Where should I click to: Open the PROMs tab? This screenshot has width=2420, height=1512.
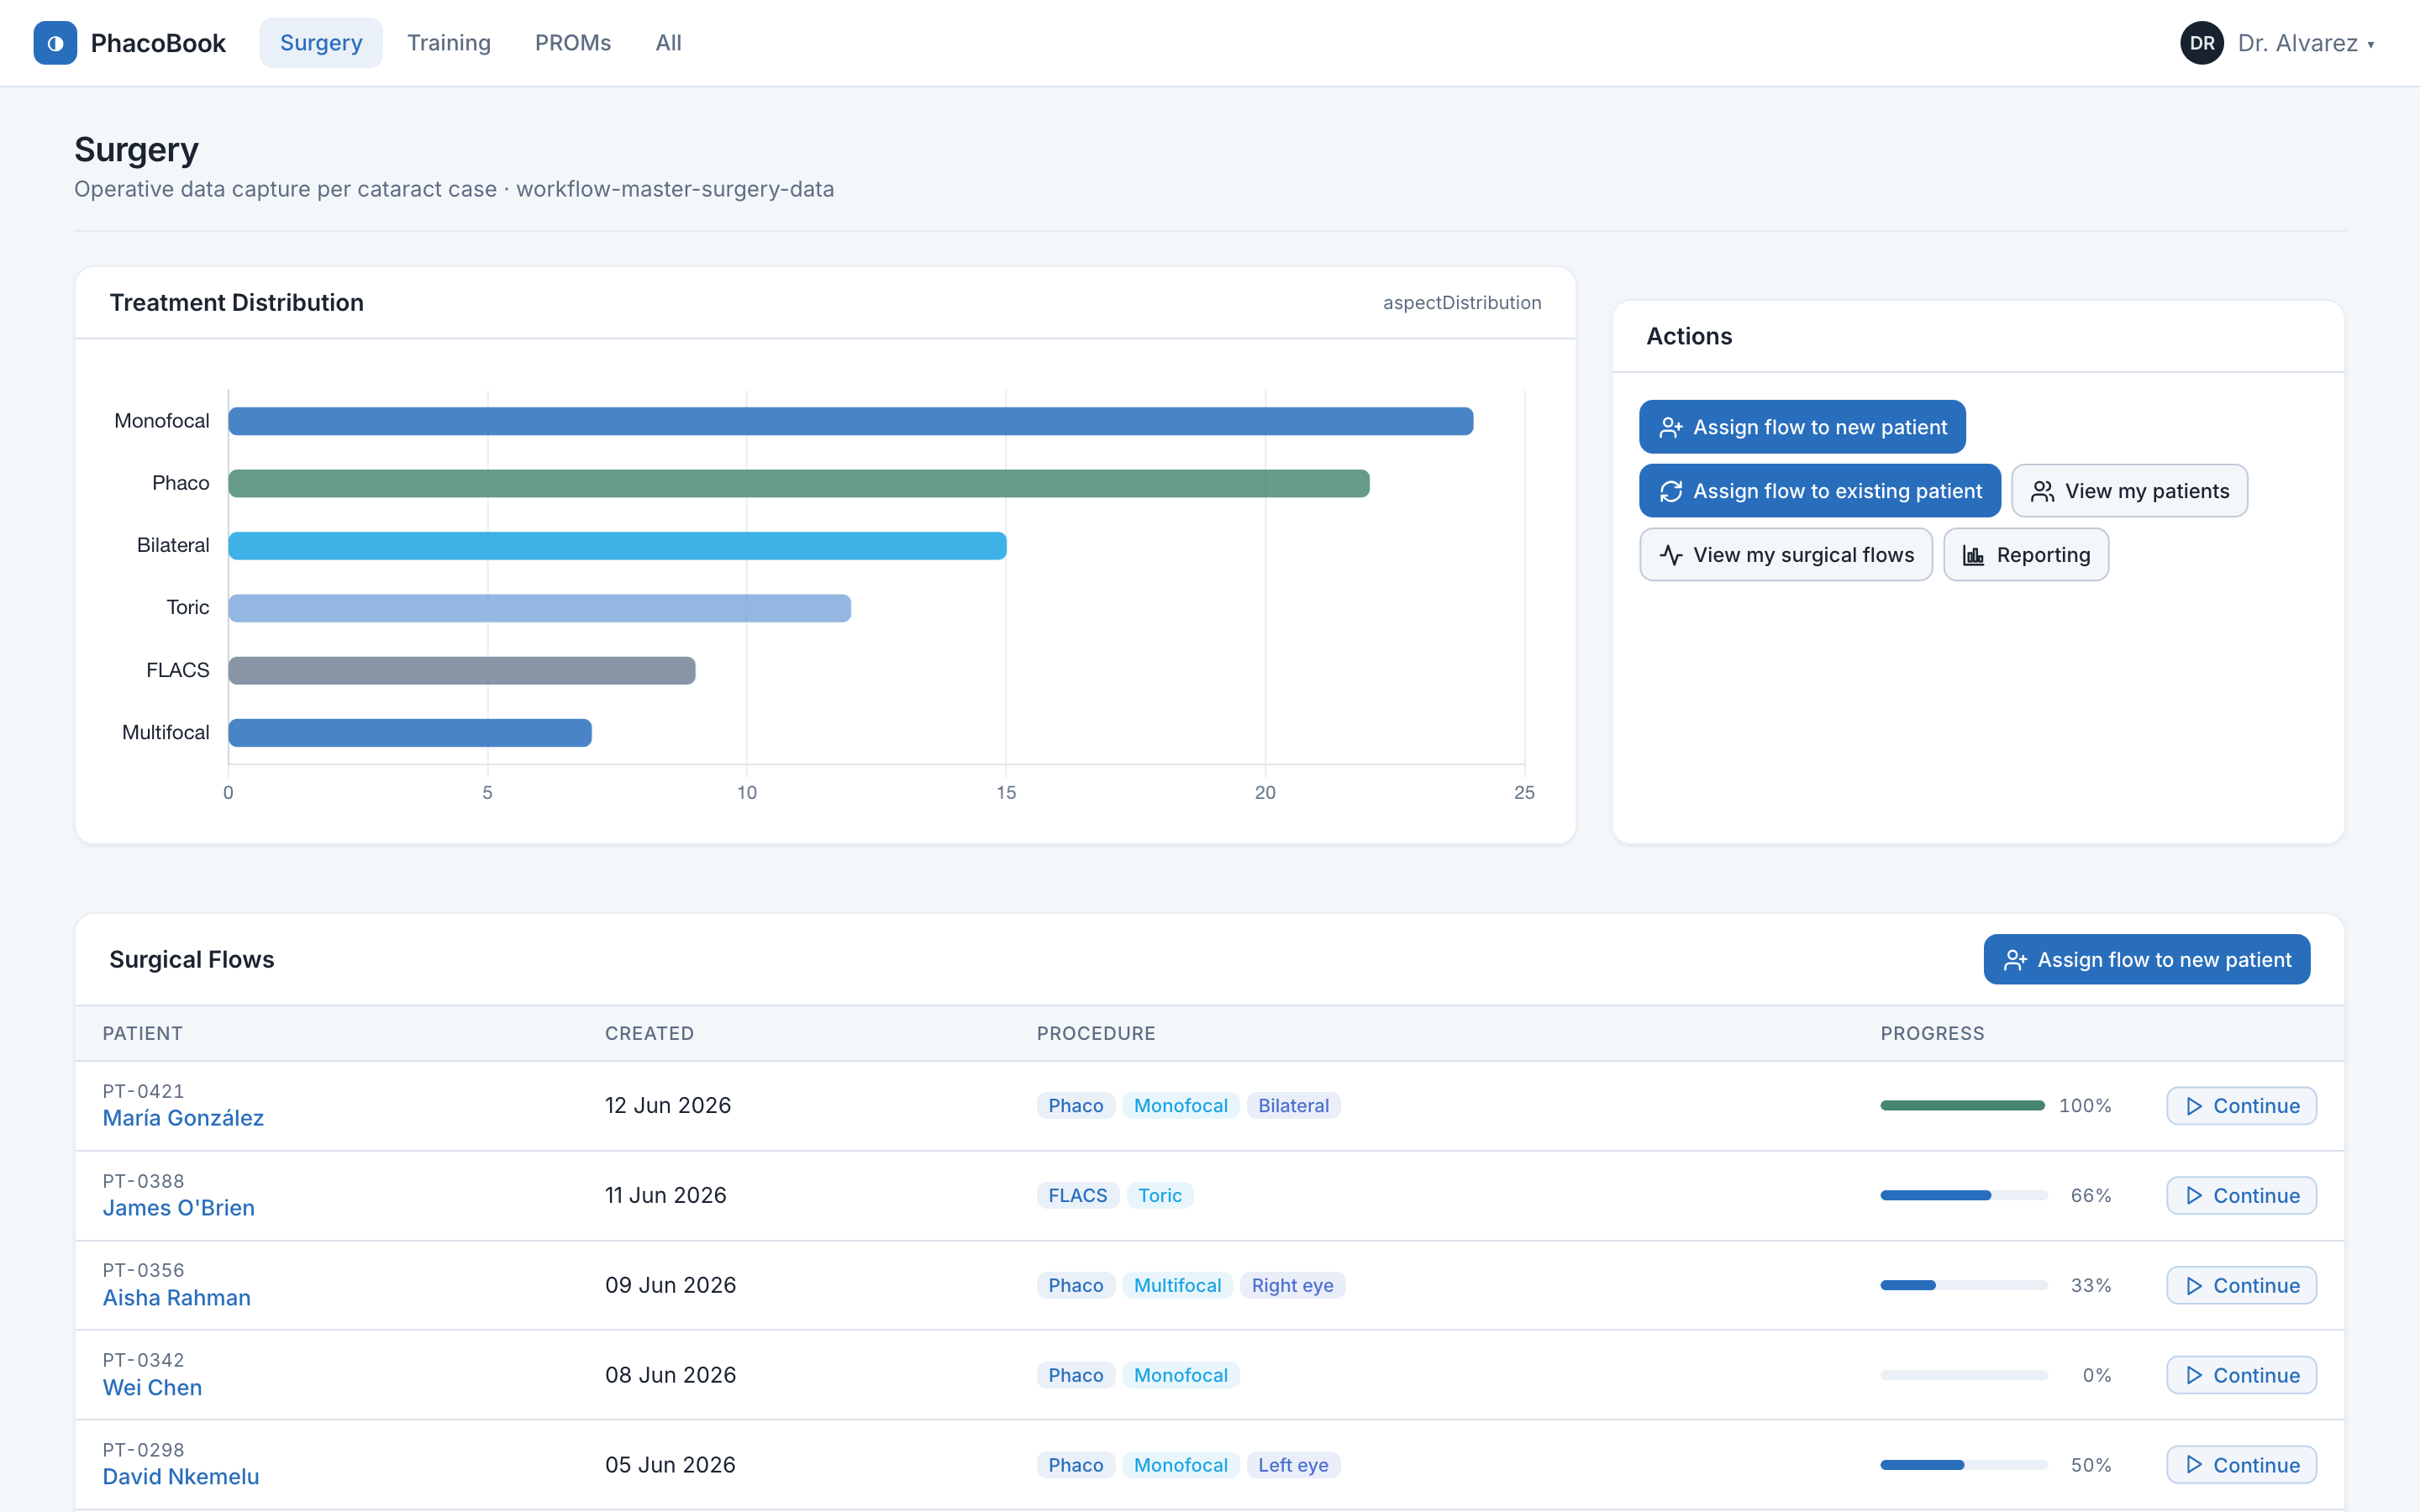coord(573,43)
